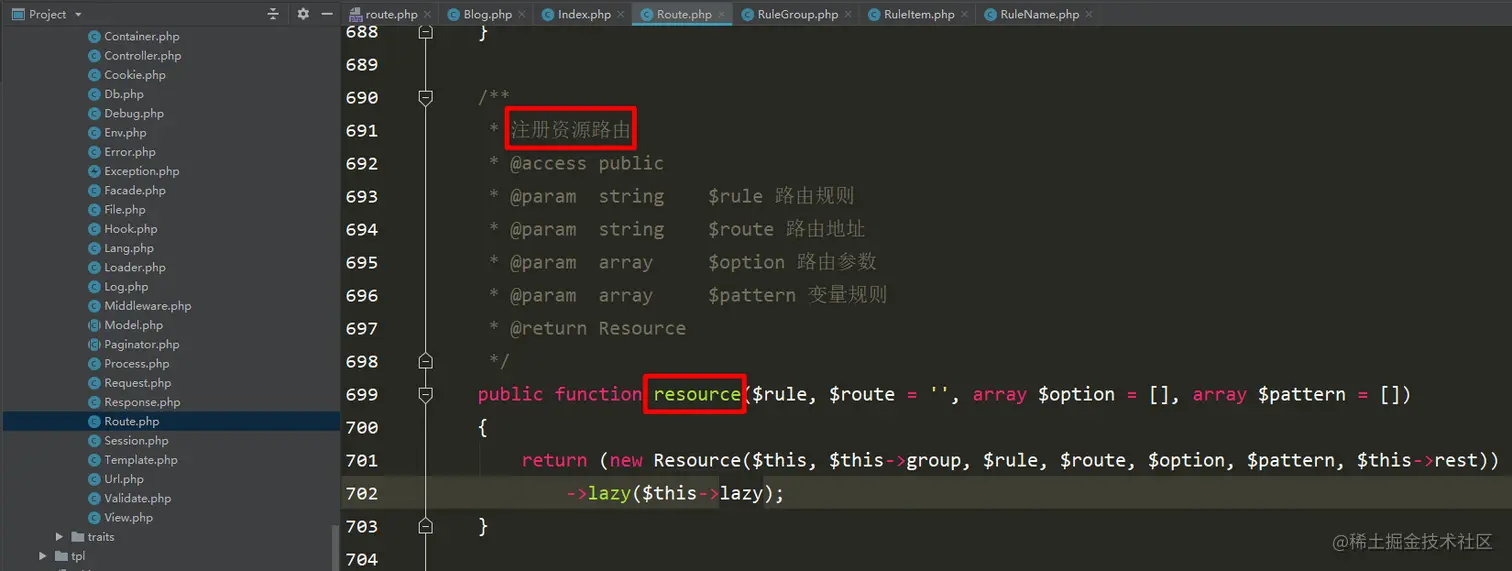Select Middleware.php in project tree

pos(147,306)
